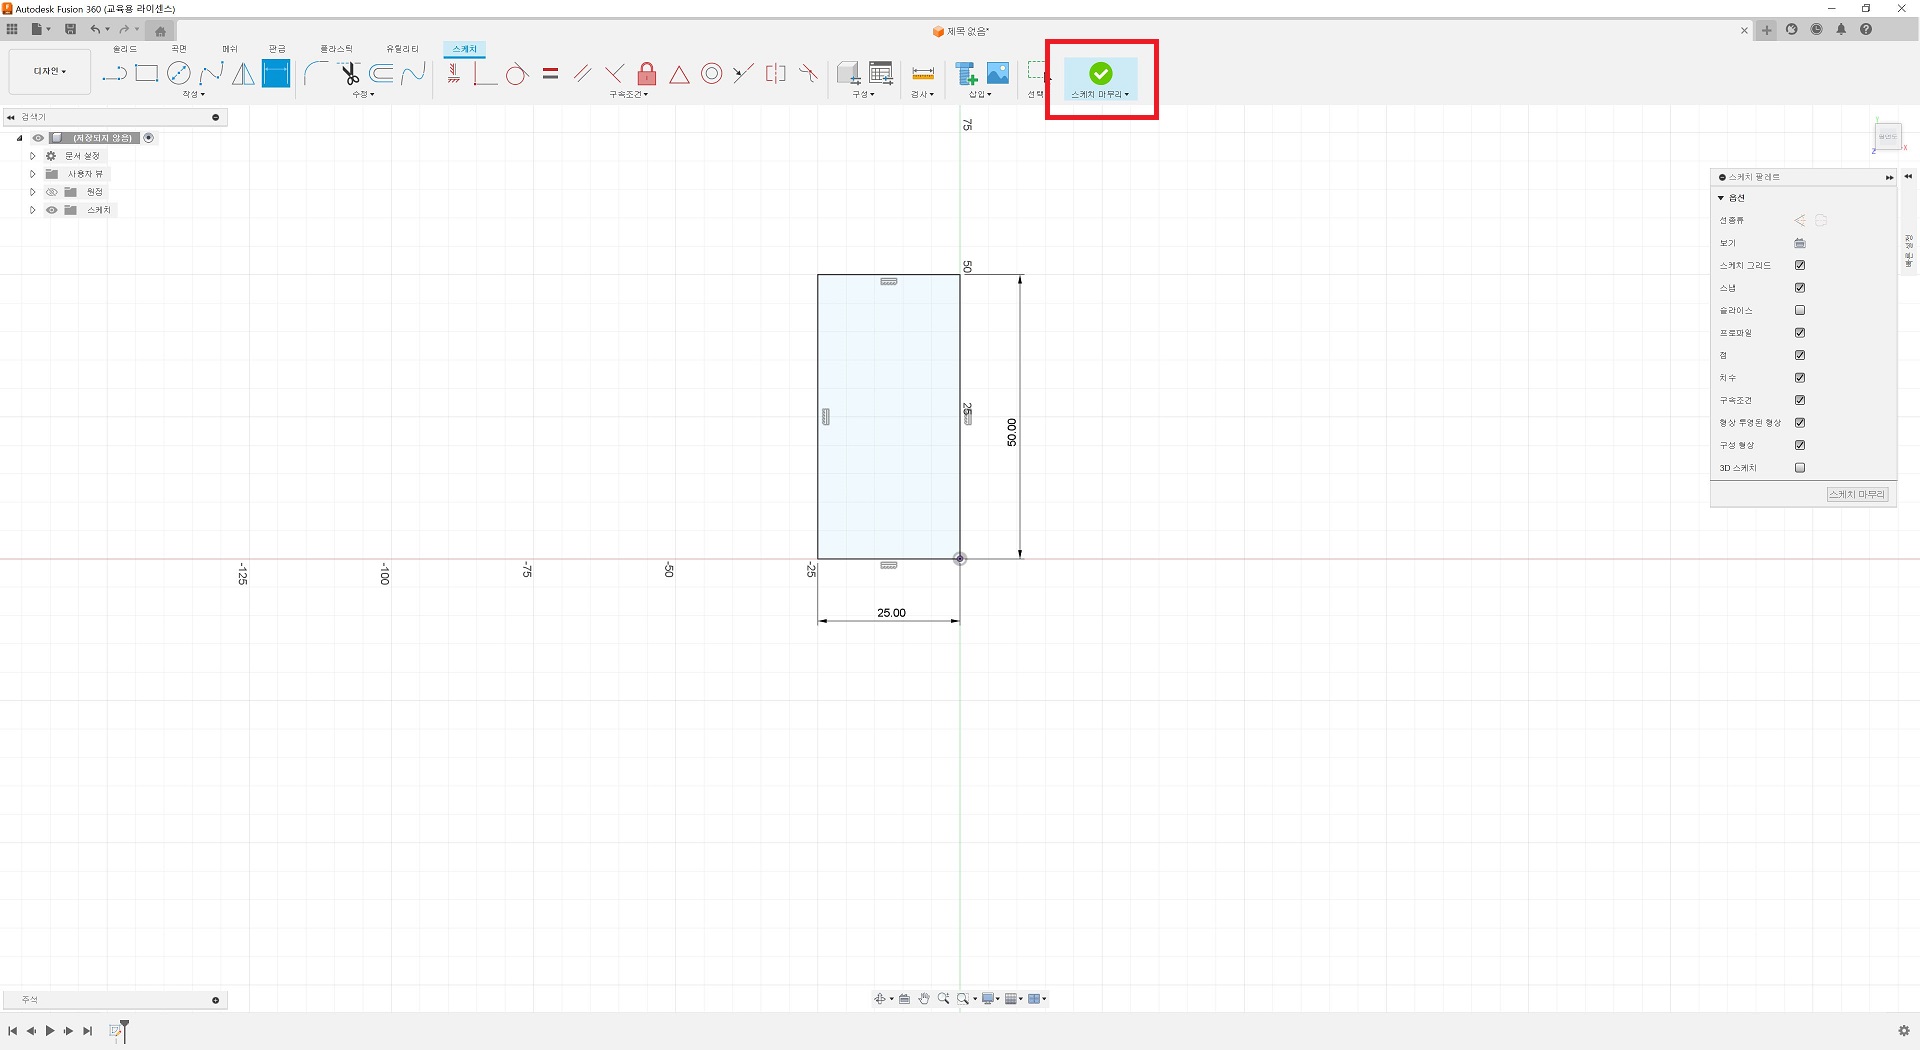1920x1050 pixels.
Task: Enable the 슬라이스 checkbox
Action: click(1800, 310)
